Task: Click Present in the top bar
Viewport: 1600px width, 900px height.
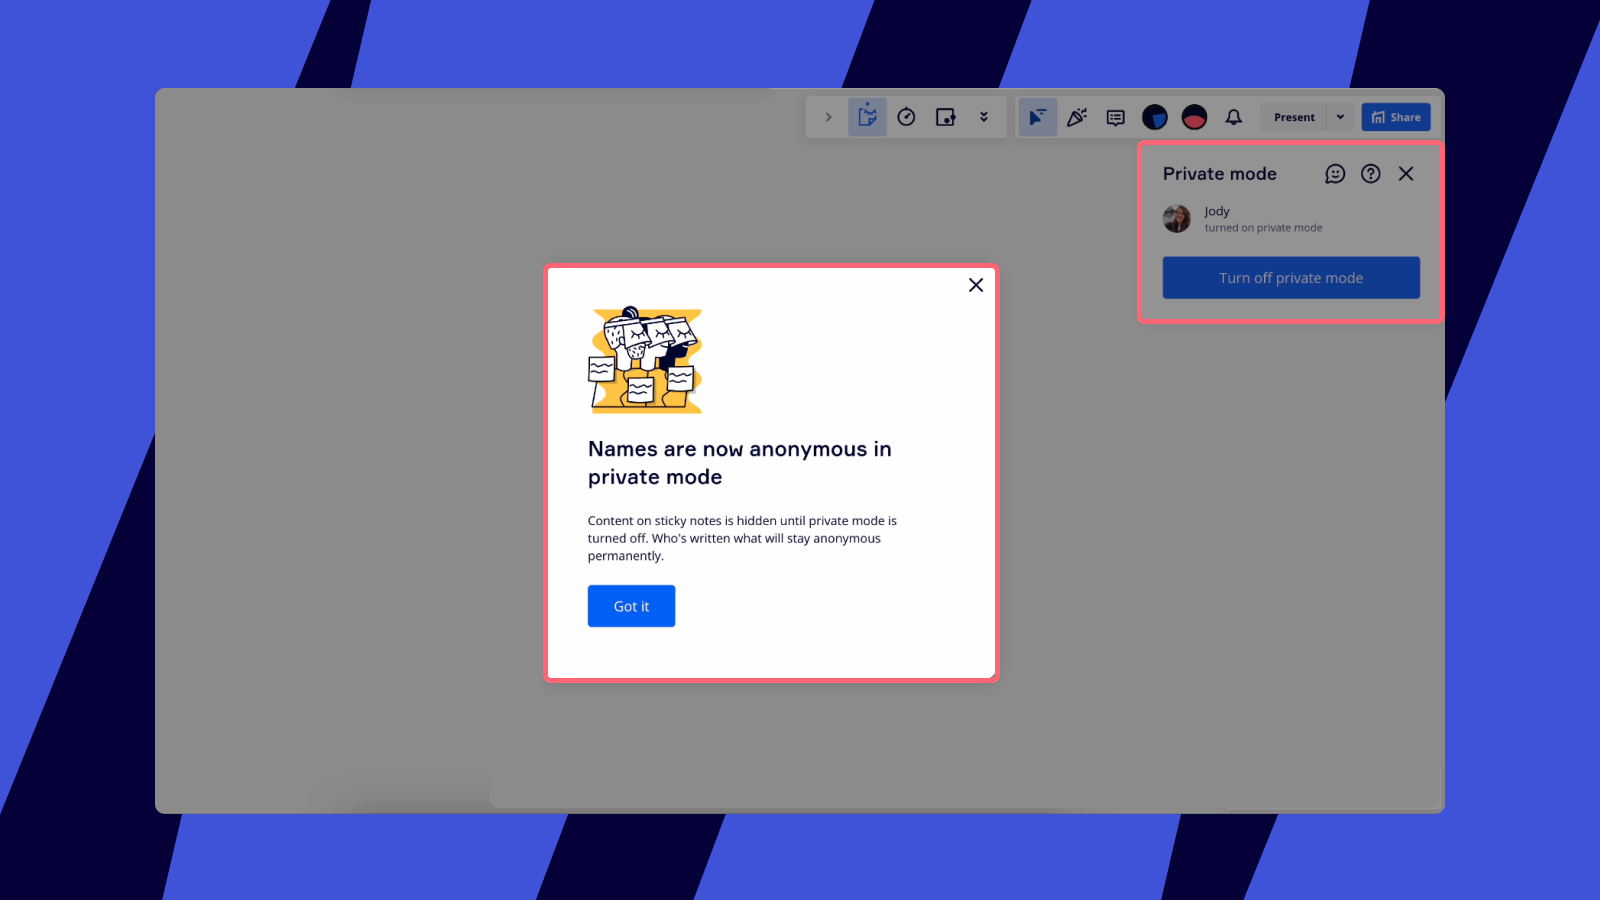Action: pyautogui.click(x=1293, y=117)
